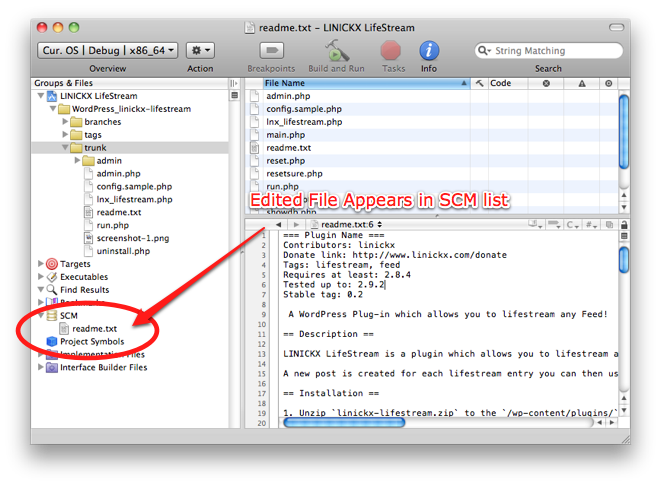The image size is (661, 486).
Task: Click the Build and Run hammer icon
Action: tap(336, 51)
